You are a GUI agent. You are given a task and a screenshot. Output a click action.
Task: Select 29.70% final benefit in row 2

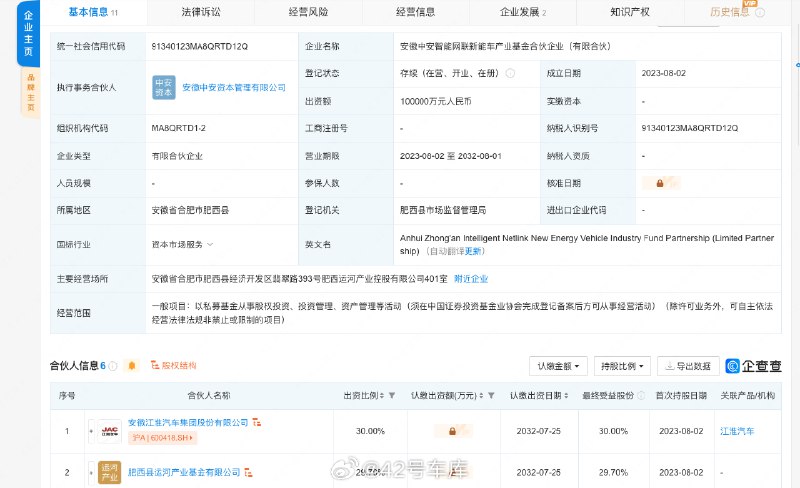coord(613,473)
